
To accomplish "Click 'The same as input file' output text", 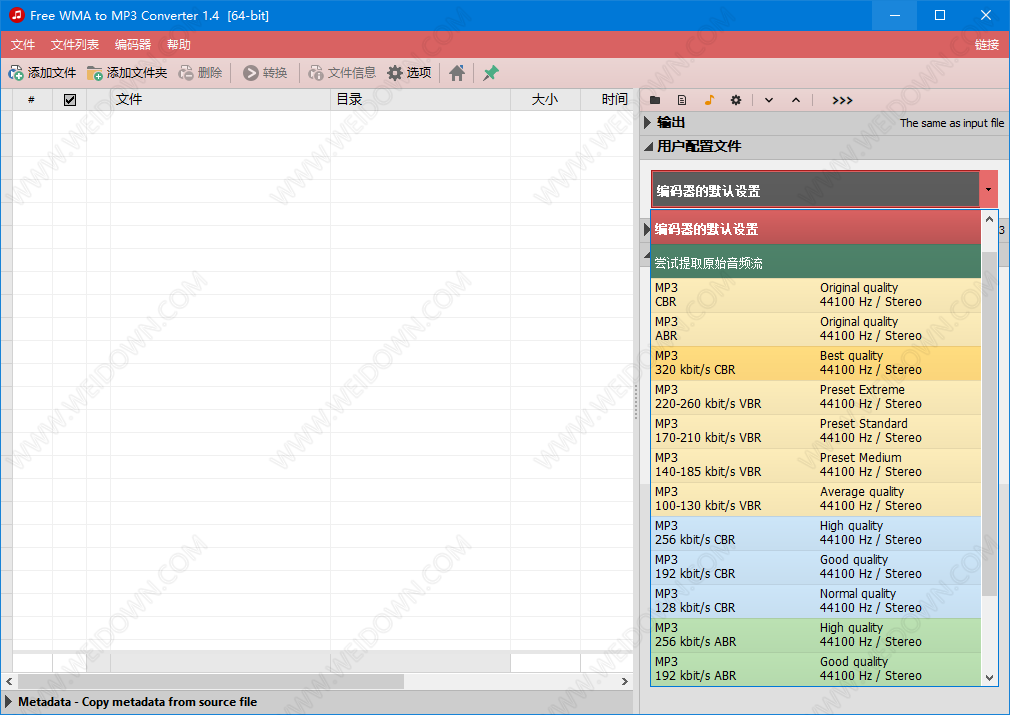I will (x=951, y=123).
